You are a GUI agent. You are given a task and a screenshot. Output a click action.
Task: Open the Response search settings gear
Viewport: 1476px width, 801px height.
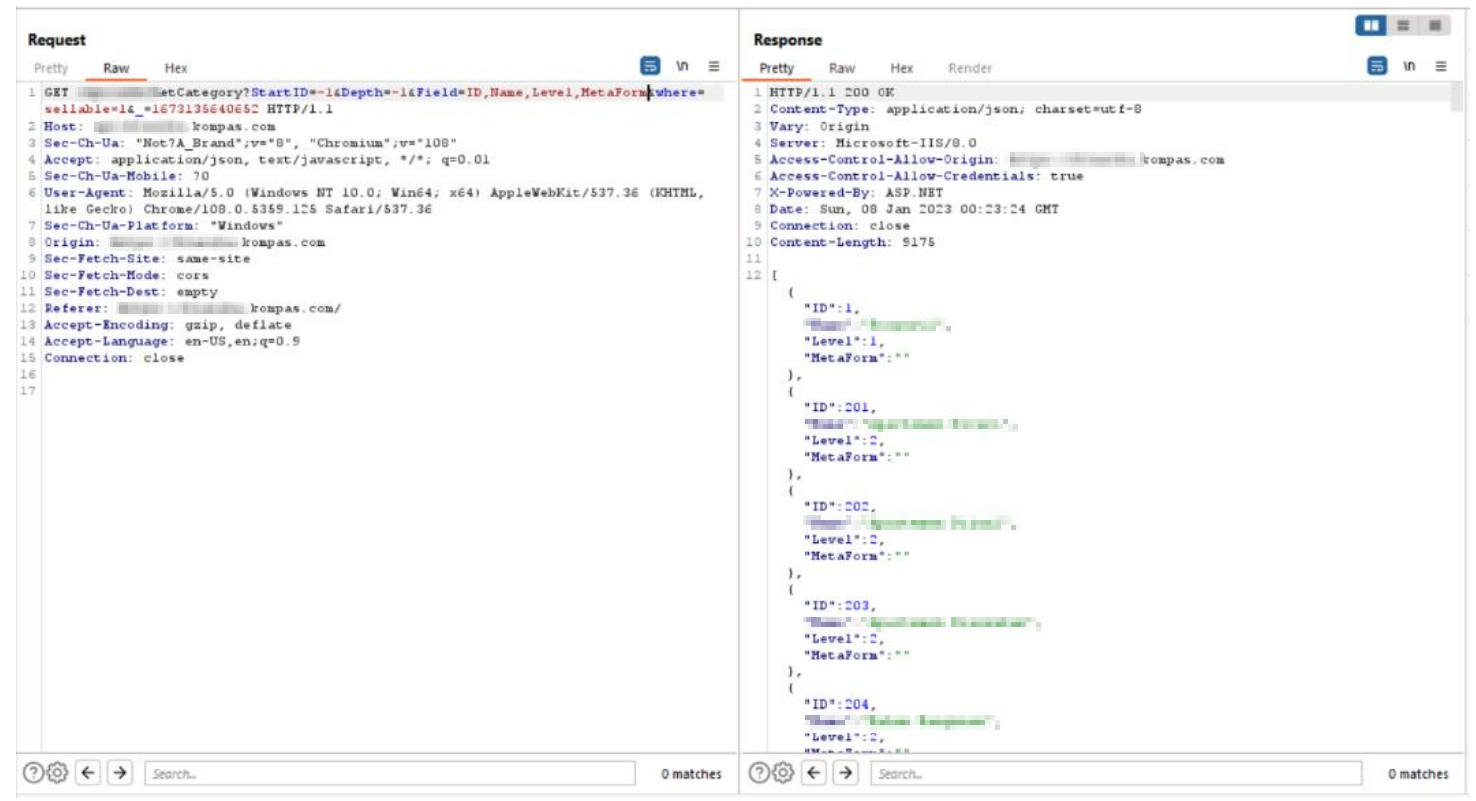pos(784,773)
